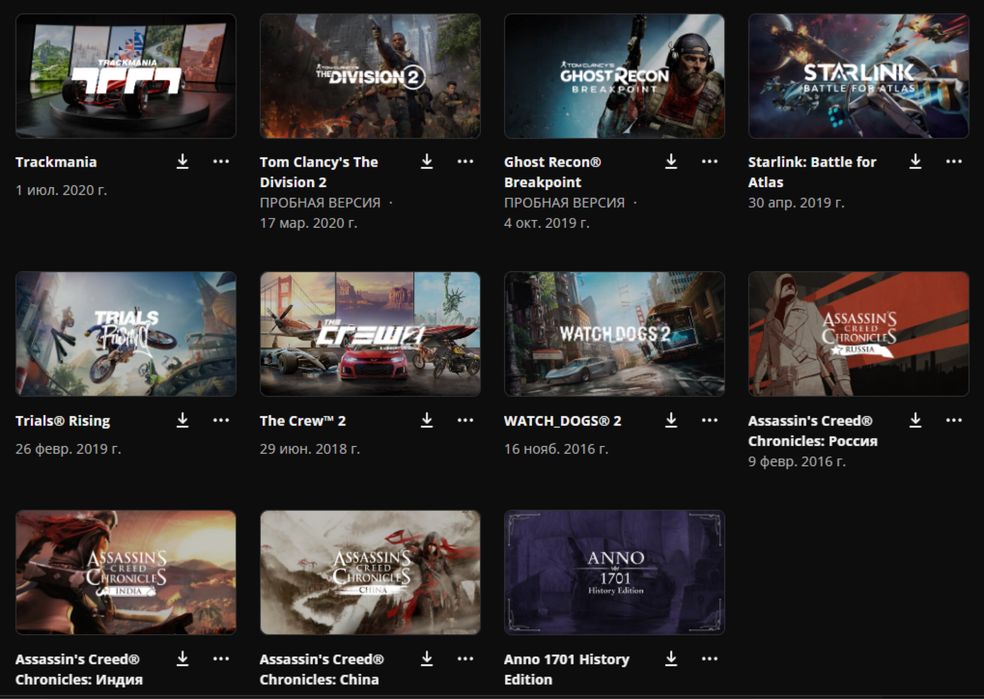The height and width of the screenshot is (699, 984).
Task: Click the Assassin's Creed Chronicles: Россия title
Action: (813, 430)
